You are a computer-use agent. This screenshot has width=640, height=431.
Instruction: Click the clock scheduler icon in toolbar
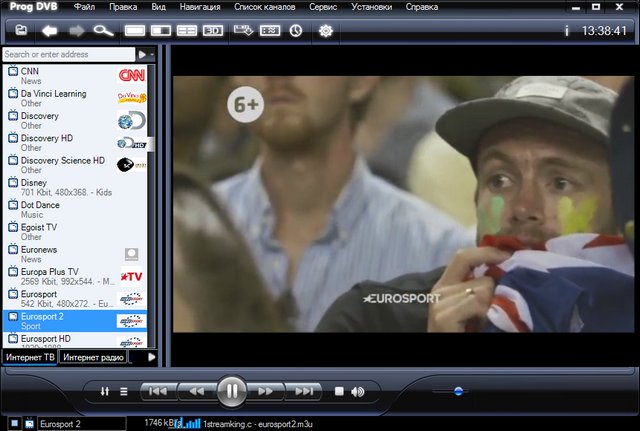coord(296,31)
